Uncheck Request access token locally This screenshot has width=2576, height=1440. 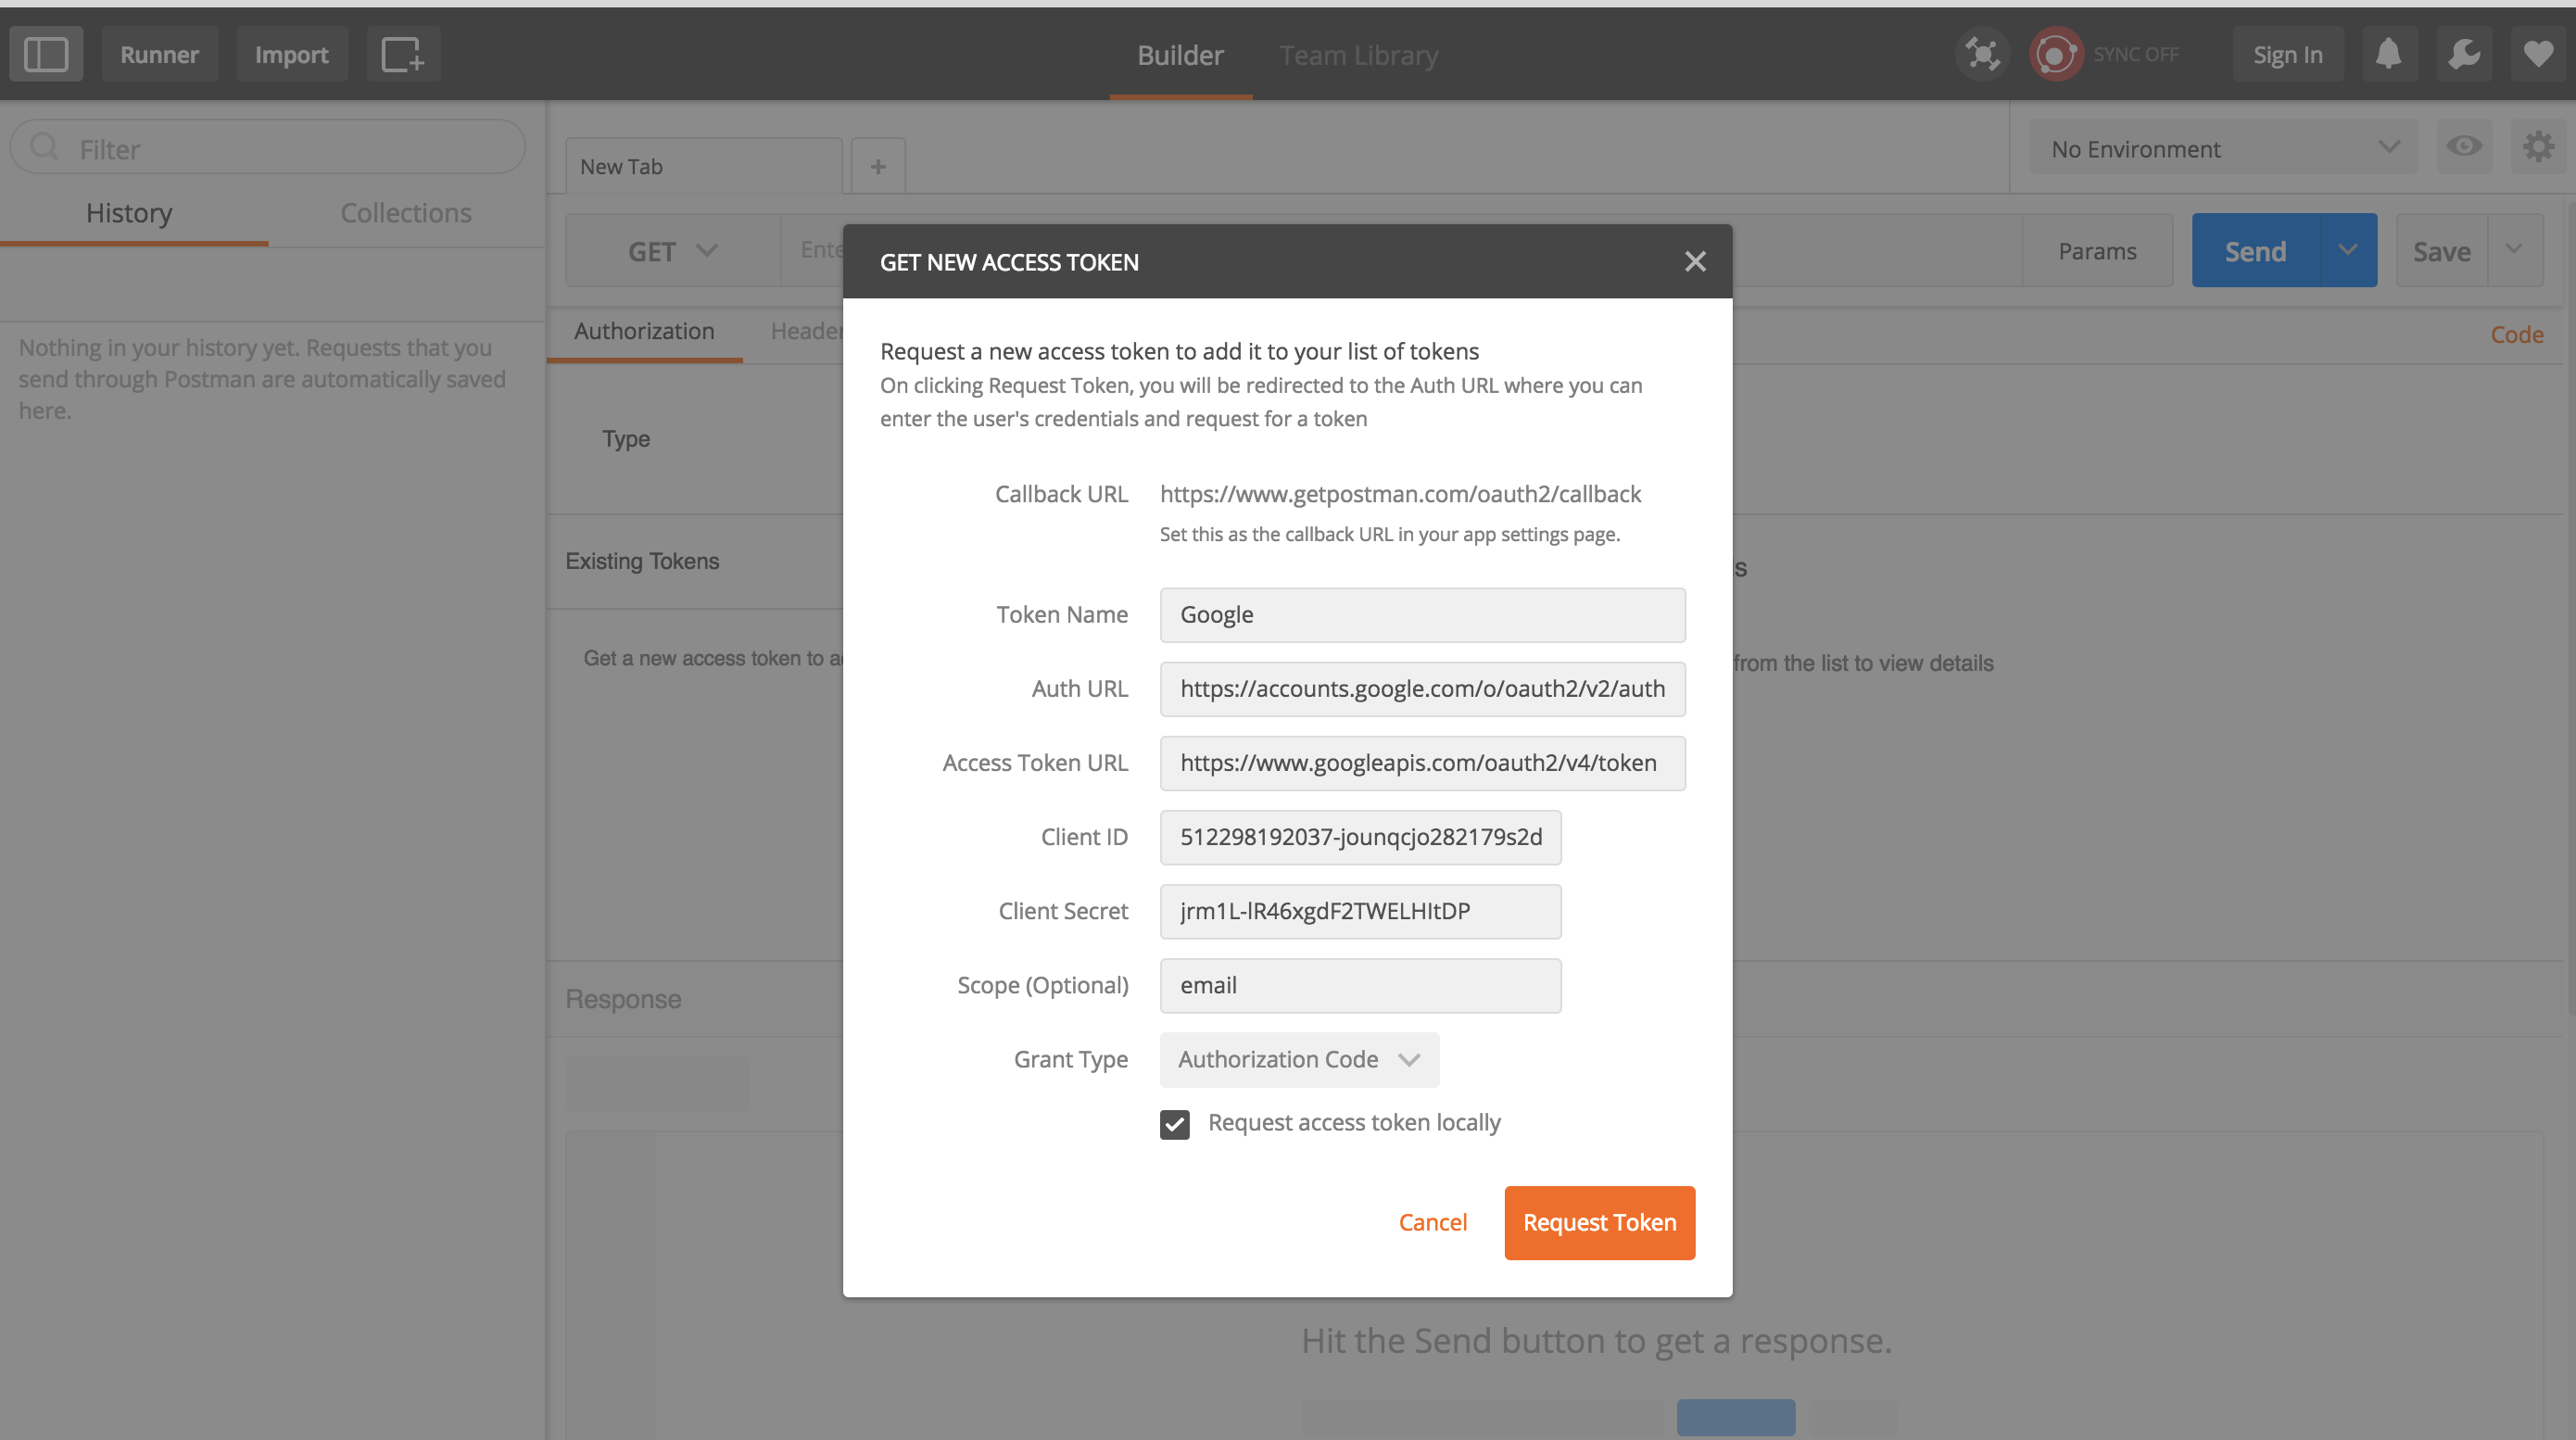click(1175, 1123)
